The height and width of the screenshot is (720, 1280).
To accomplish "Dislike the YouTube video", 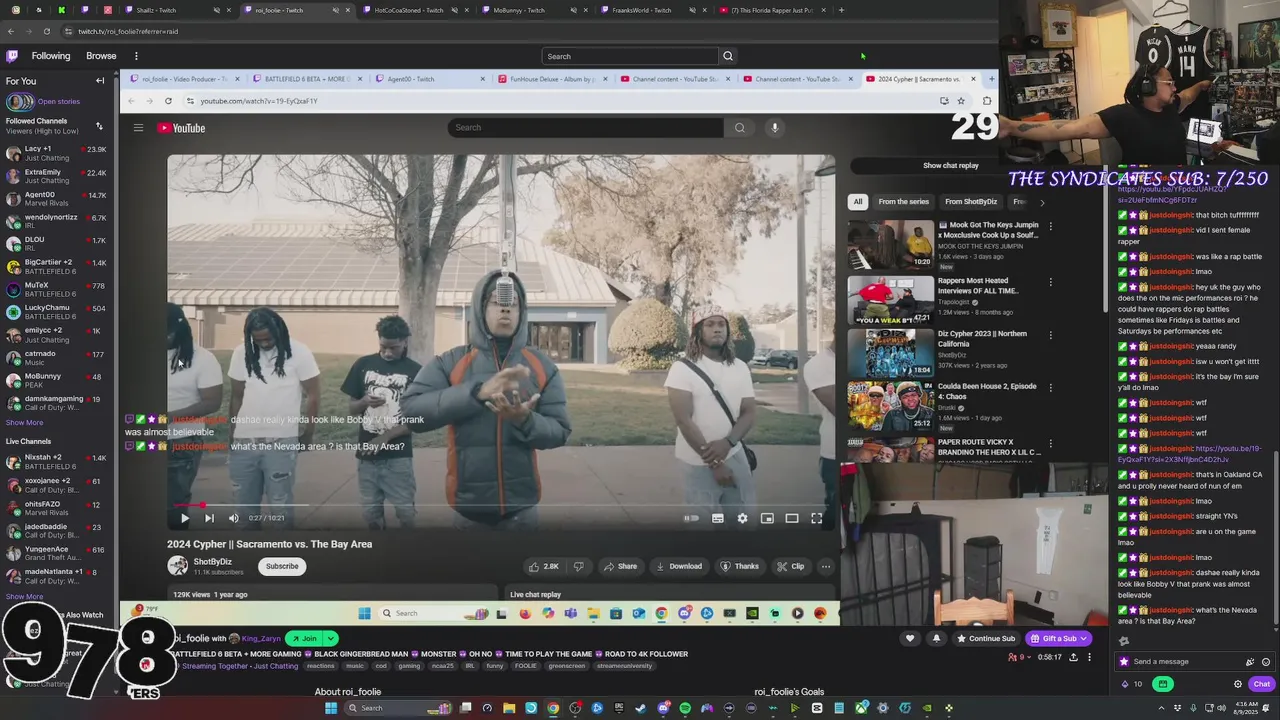I will 578,566.
